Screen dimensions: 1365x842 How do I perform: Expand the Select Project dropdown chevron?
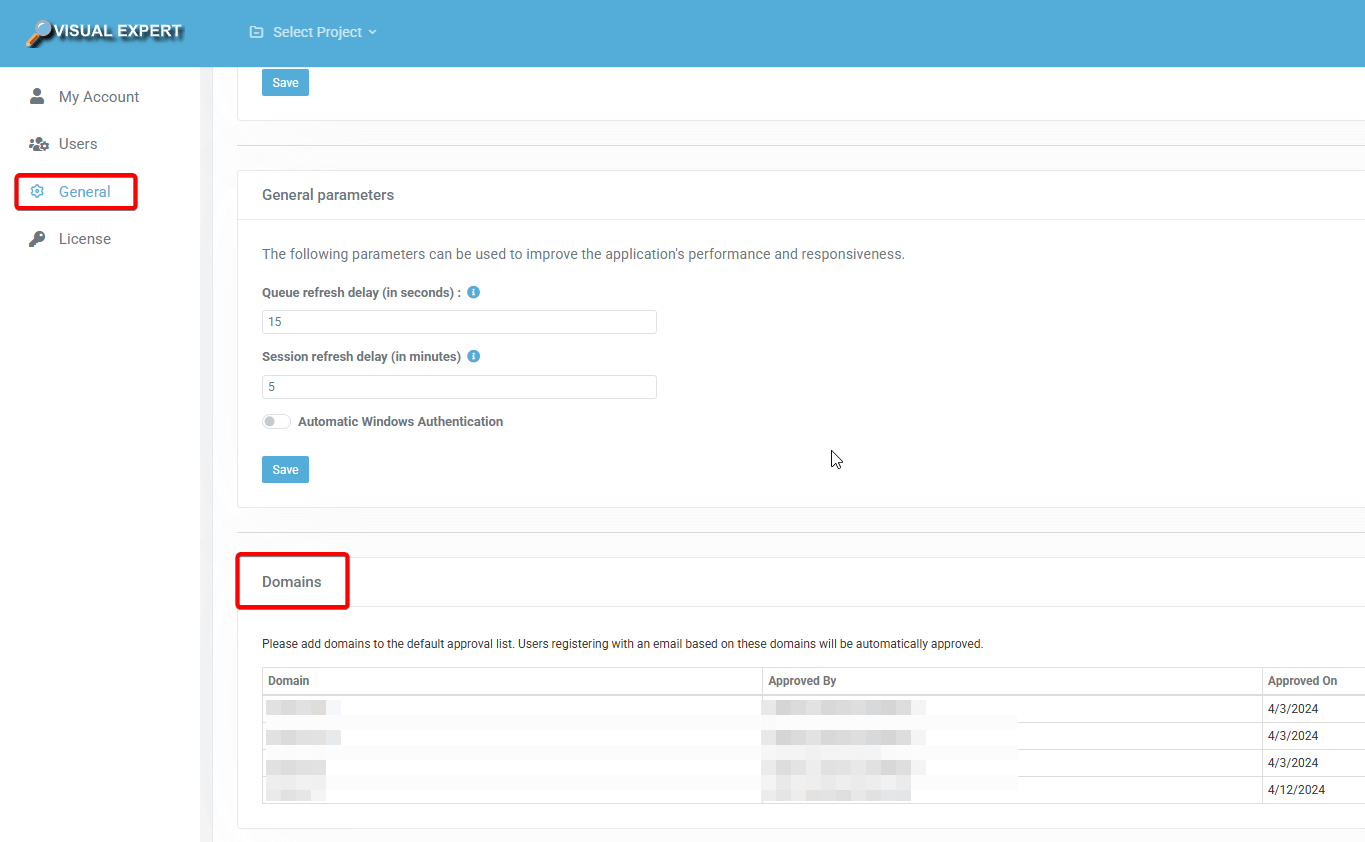pyautogui.click(x=373, y=32)
